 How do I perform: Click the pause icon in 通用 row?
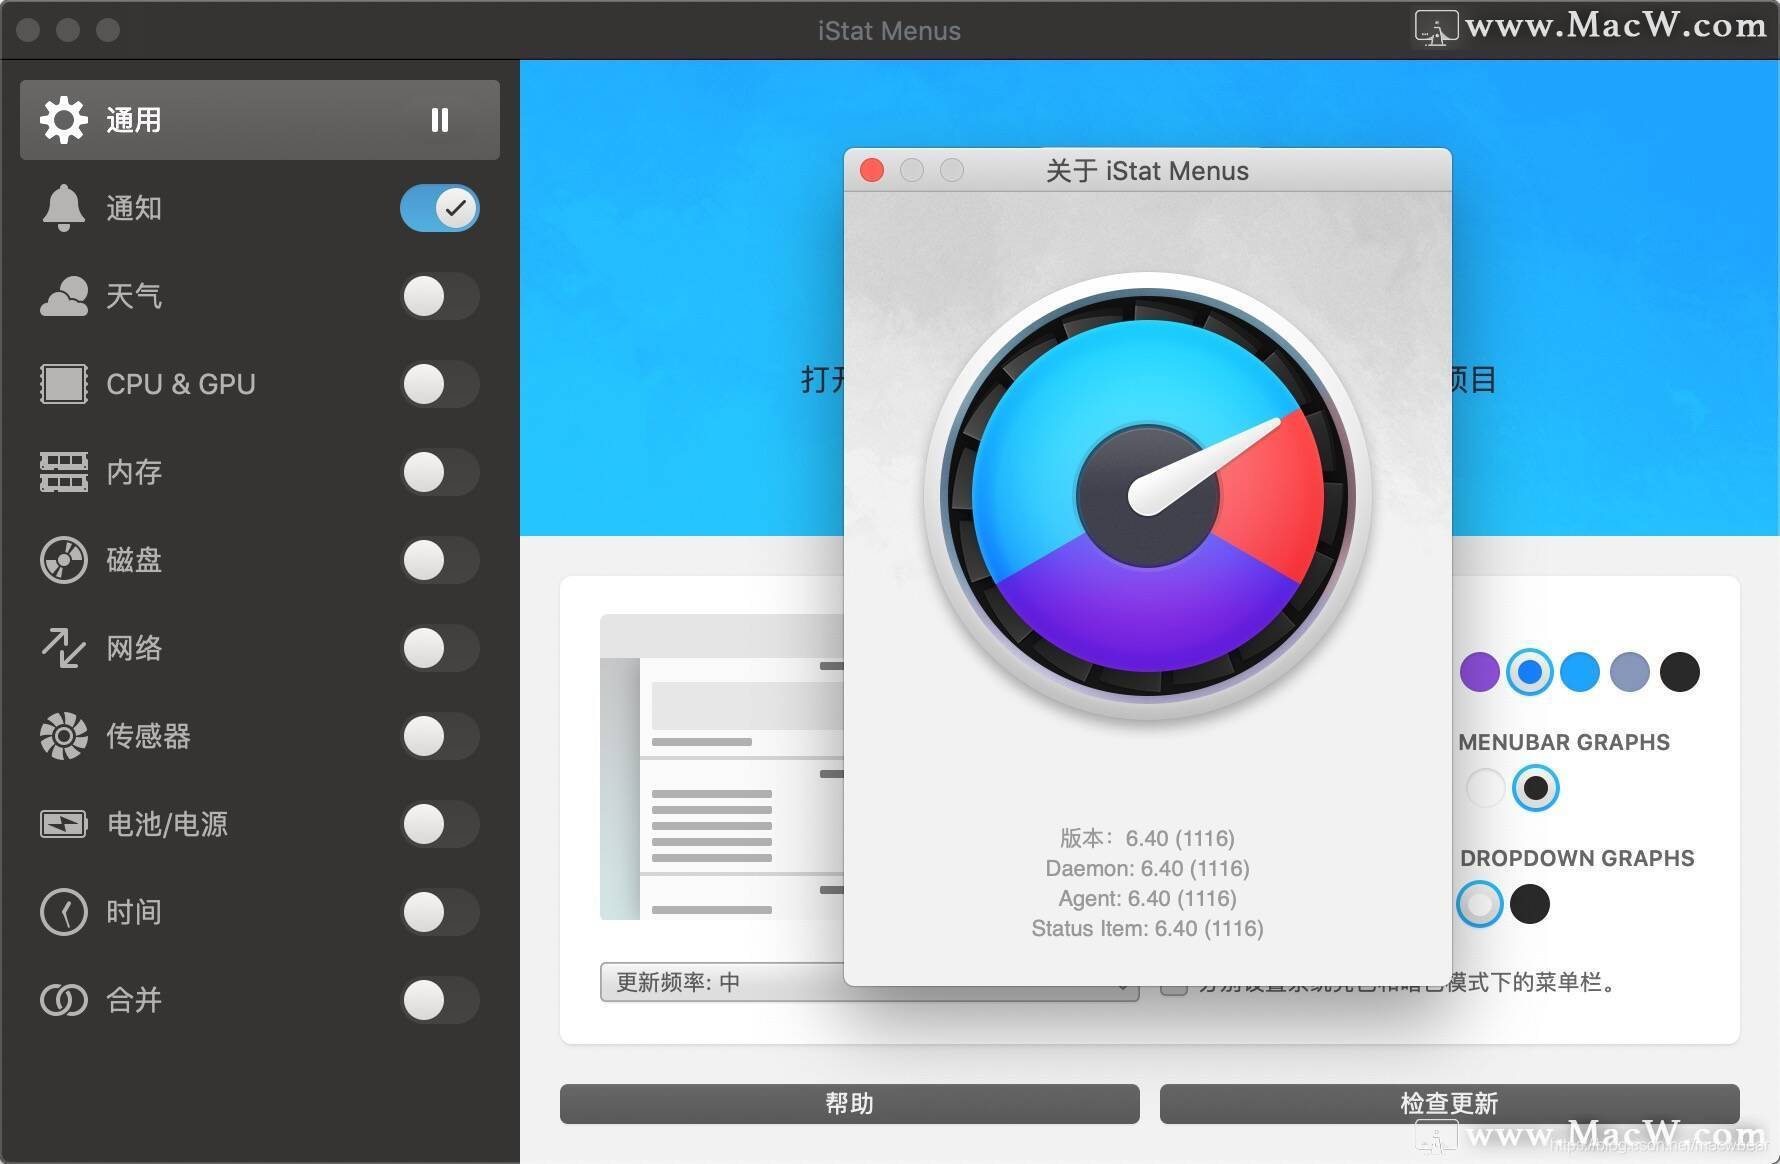[x=440, y=120]
